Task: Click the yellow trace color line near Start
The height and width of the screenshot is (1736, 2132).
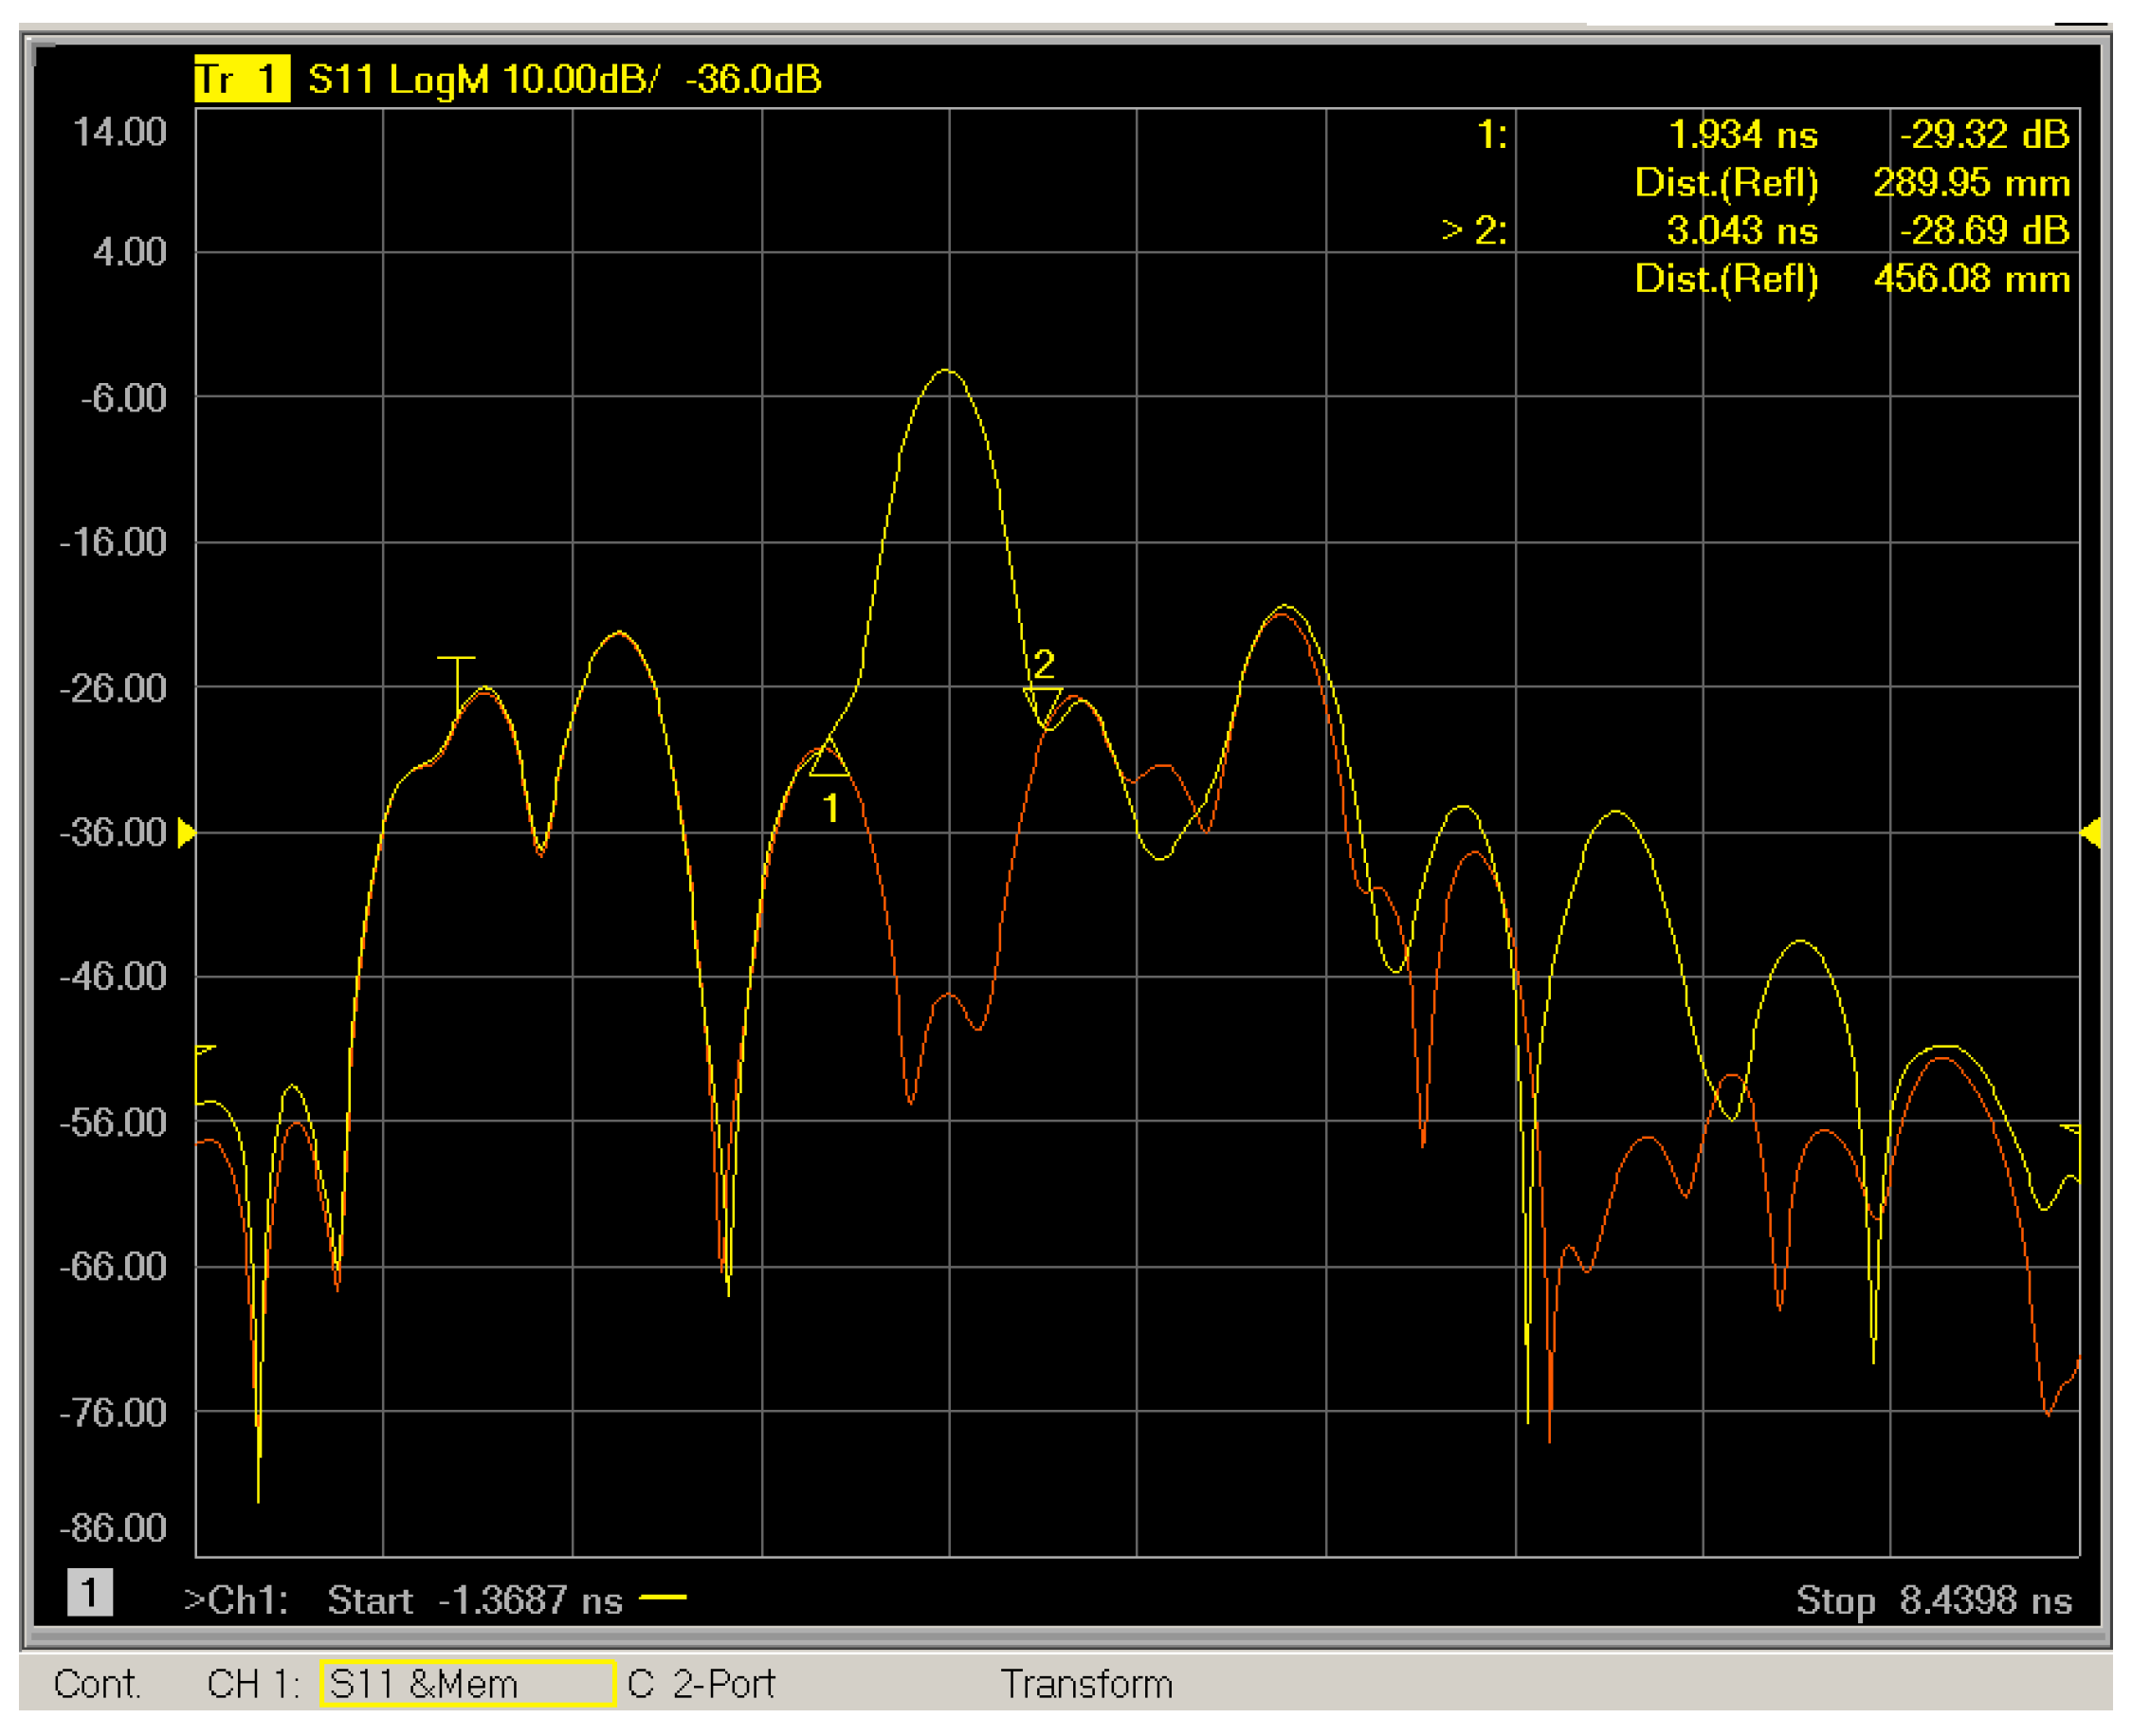Action: [x=662, y=1597]
